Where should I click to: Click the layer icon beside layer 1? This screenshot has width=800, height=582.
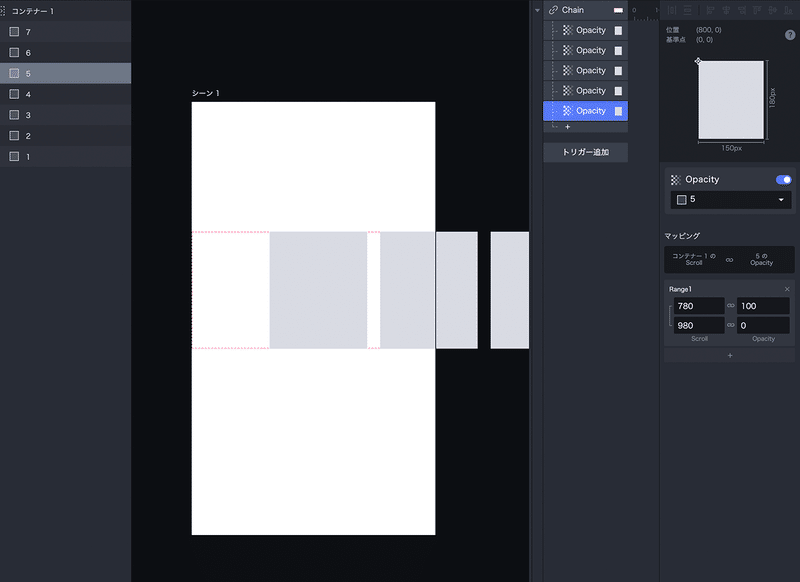[14, 157]
